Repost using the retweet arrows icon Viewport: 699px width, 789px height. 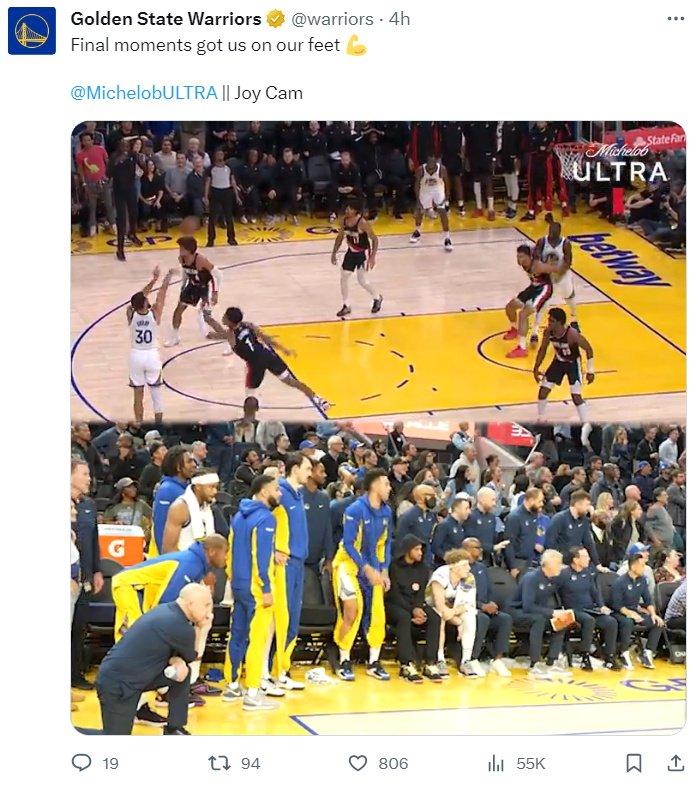click(219, 763)
